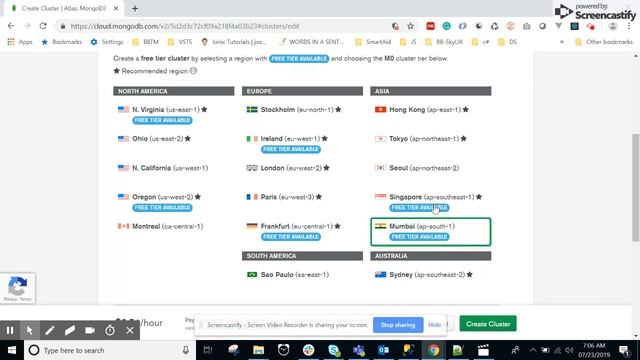Open the Chrome three-dot menu
Screen dimensions: 640x360
629,26
